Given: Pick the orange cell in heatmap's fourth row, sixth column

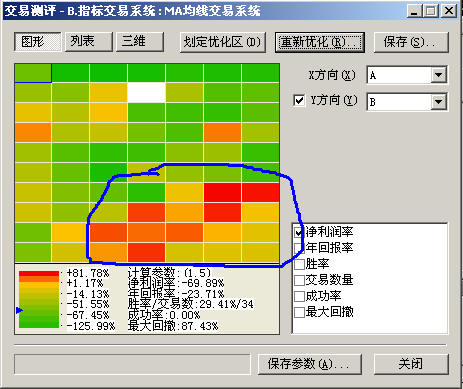Looking at the screenshot, I should click(222, 132).
